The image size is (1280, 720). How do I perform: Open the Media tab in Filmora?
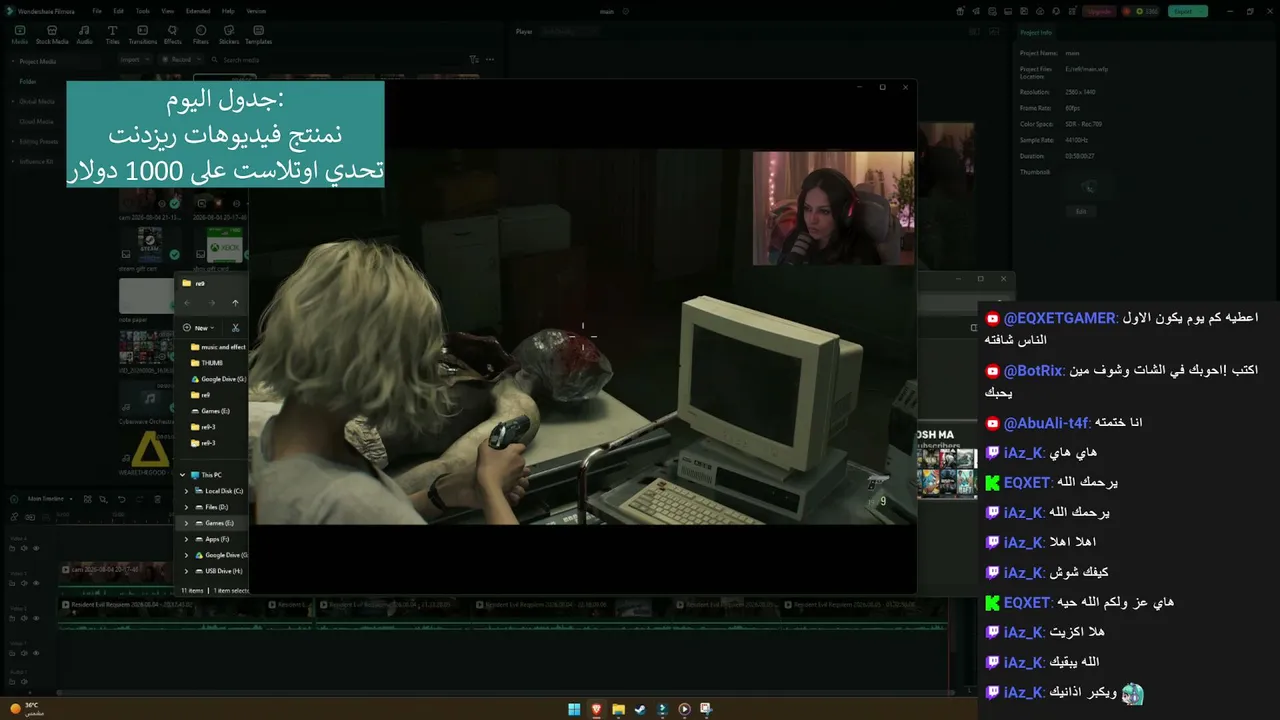coord(20,35)
